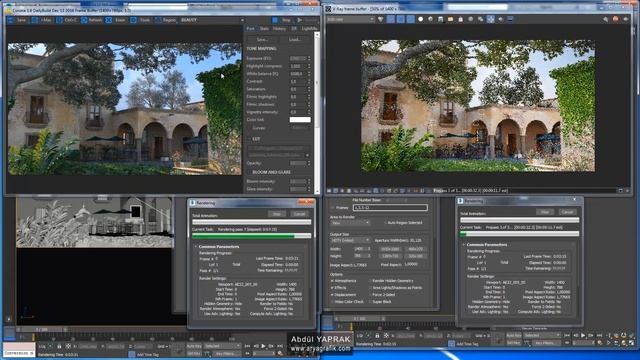Click the orange teapot render icon in V-Ray
Screen dimensions: 640x360
616,19
